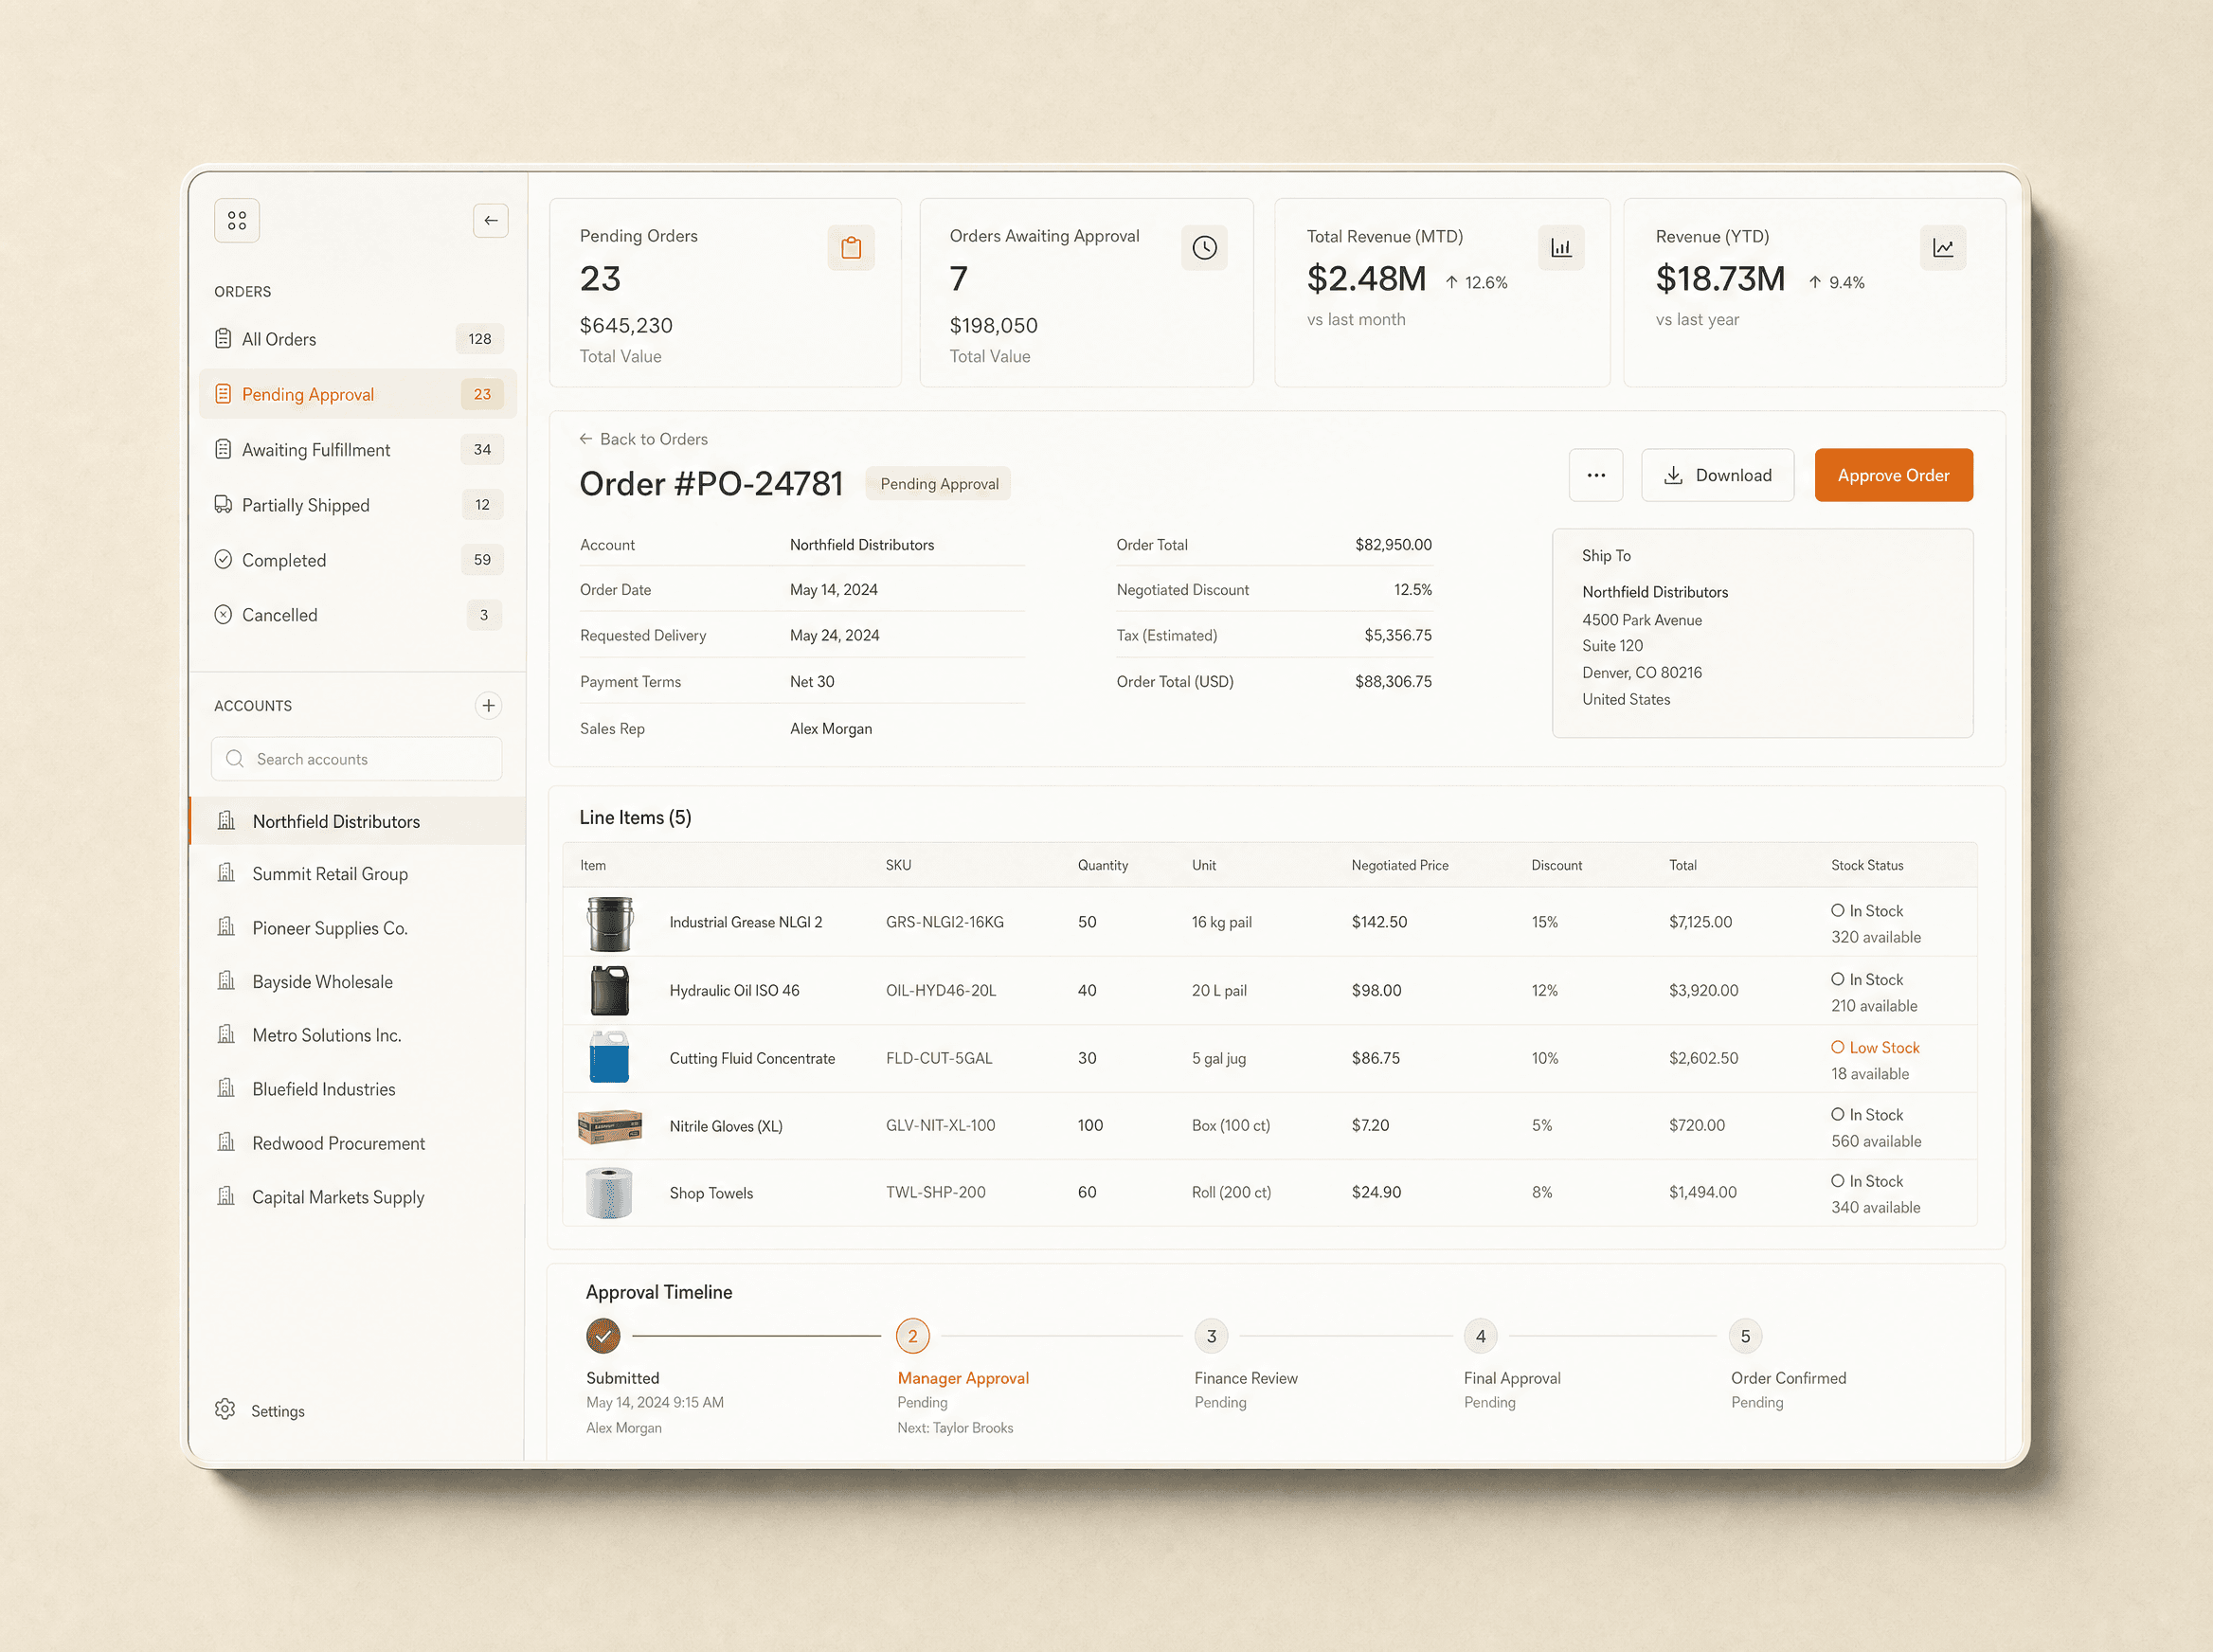Click the search magnifier icon in accounts field
The width and height of the screenshot is (2213, 1652).
coord(235,759)
